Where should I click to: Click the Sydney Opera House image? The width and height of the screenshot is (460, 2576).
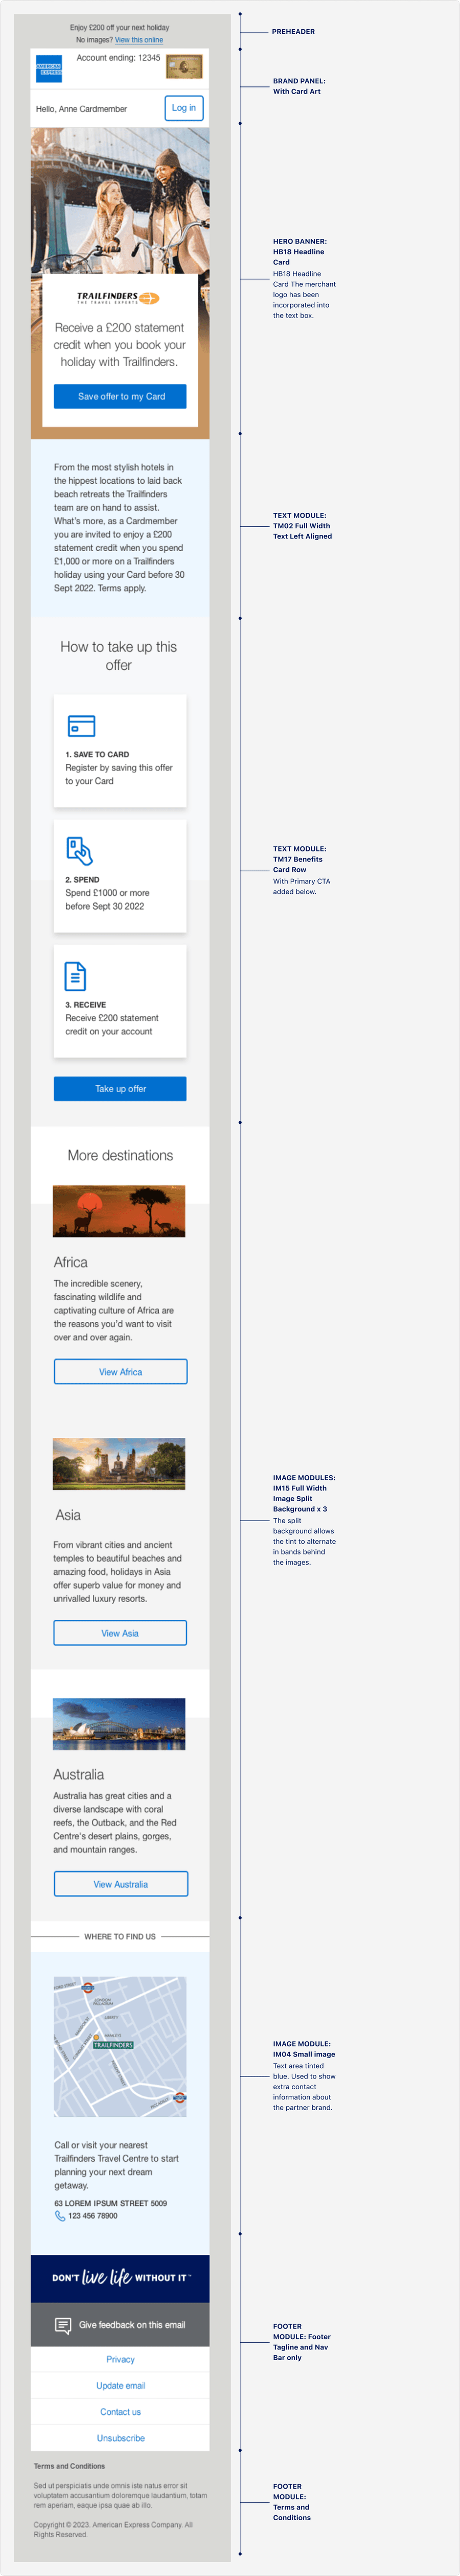click(x=119, y=1724)
